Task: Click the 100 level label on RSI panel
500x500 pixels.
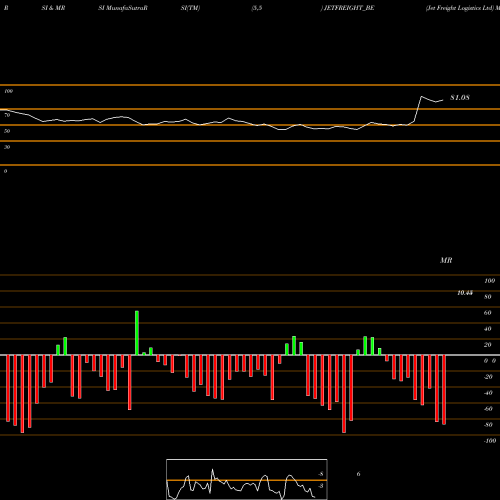Action: 8,91
